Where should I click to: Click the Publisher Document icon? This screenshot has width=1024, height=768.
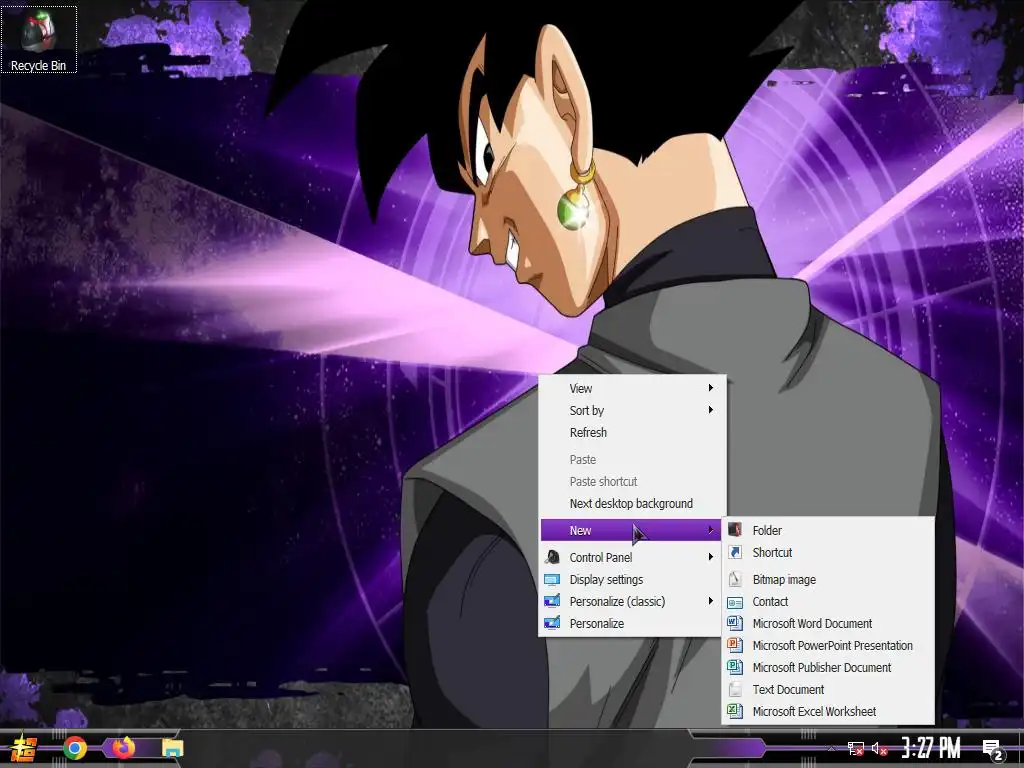click(735, 667)
